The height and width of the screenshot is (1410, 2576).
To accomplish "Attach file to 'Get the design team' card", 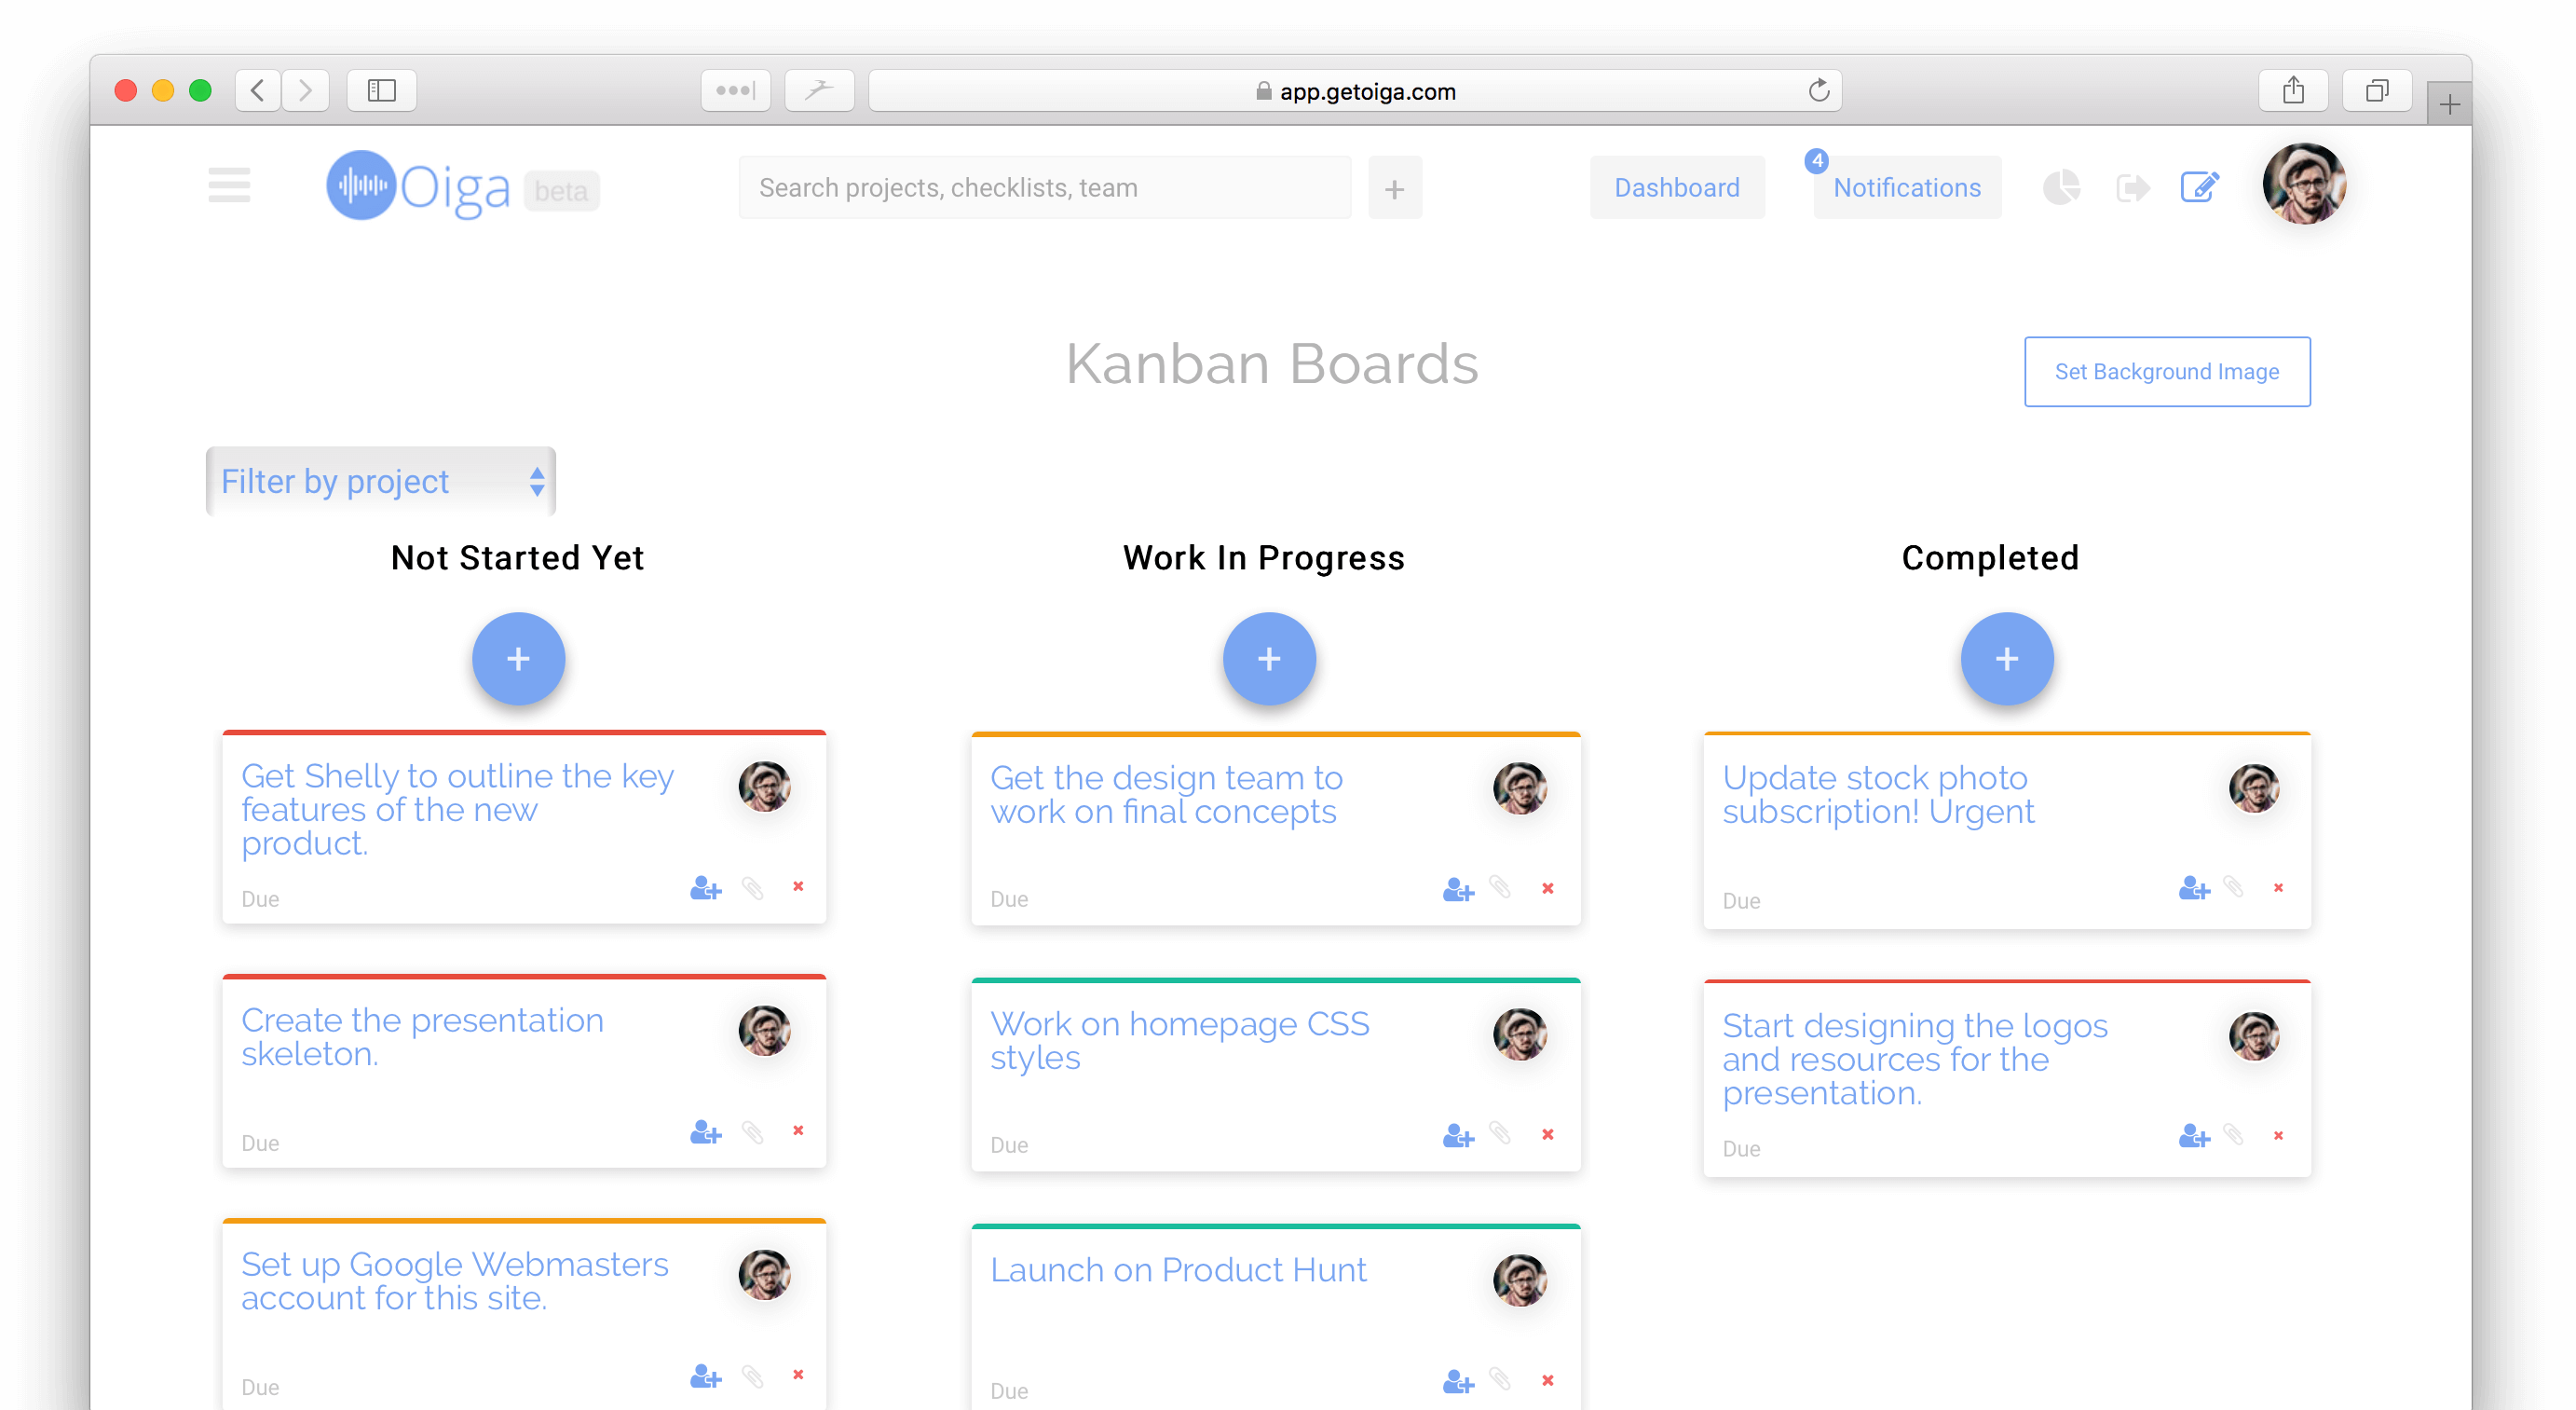I will [x=1500, y=887].
